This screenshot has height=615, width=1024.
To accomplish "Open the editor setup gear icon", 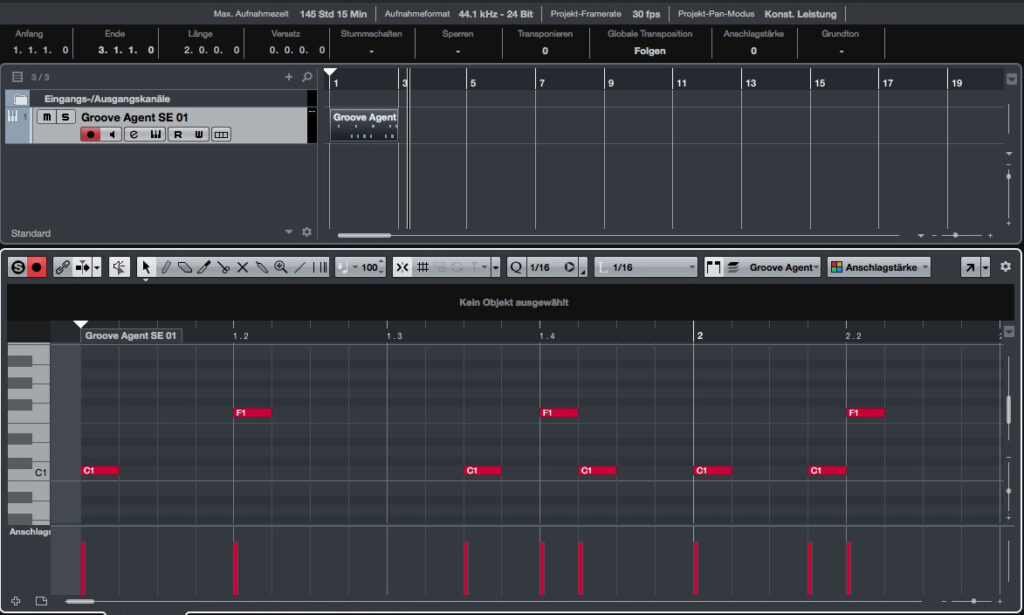I will pyautogui.click(x=1006, y=266).
